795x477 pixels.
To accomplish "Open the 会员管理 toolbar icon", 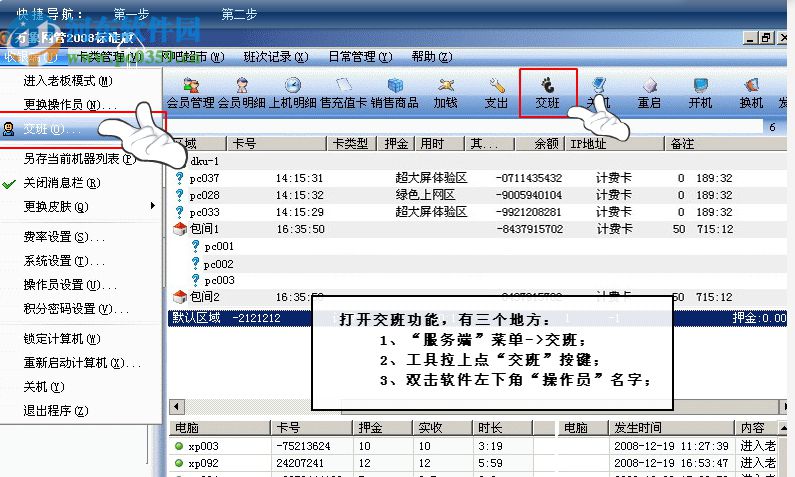I will [191, 93].
